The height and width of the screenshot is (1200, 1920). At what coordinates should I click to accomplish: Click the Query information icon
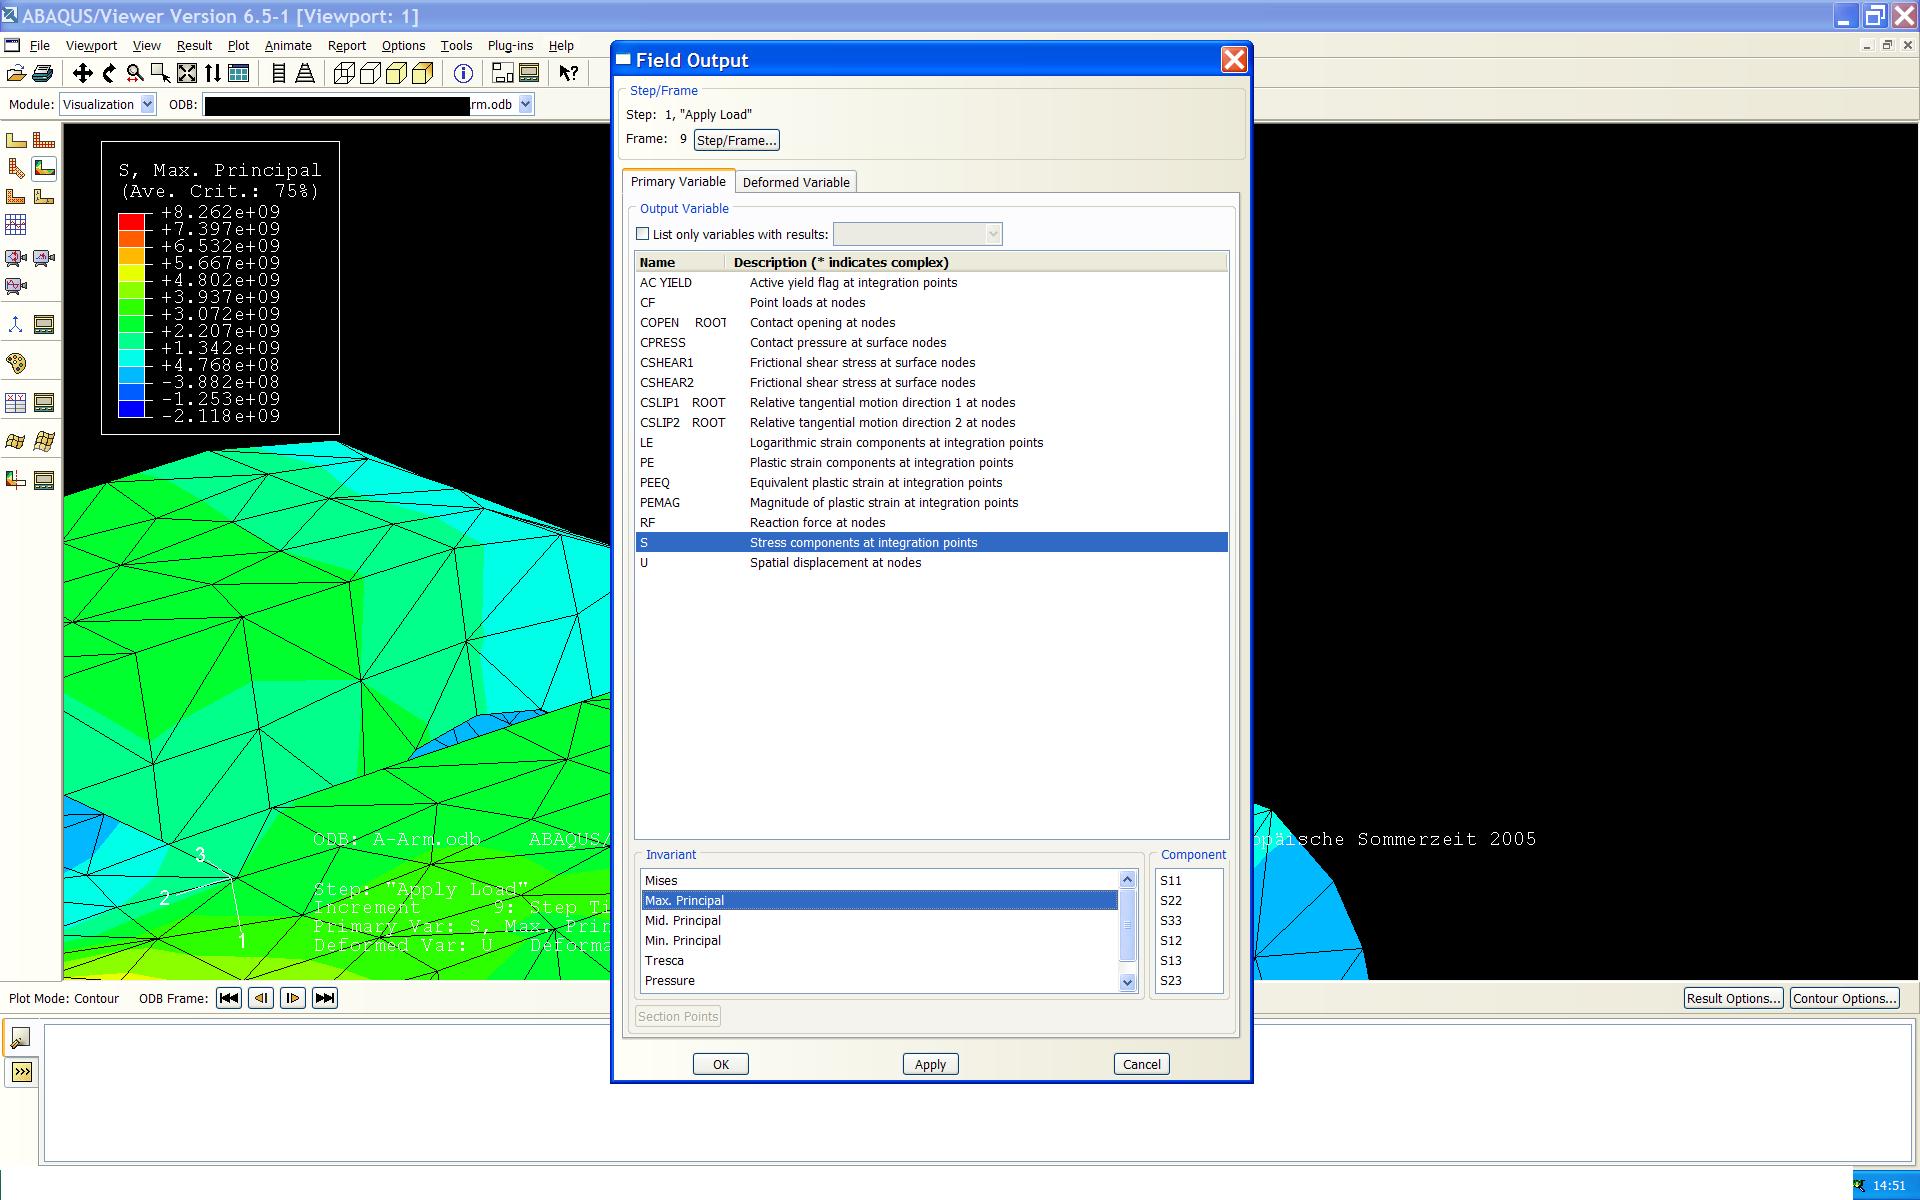(x=463, y=73)
